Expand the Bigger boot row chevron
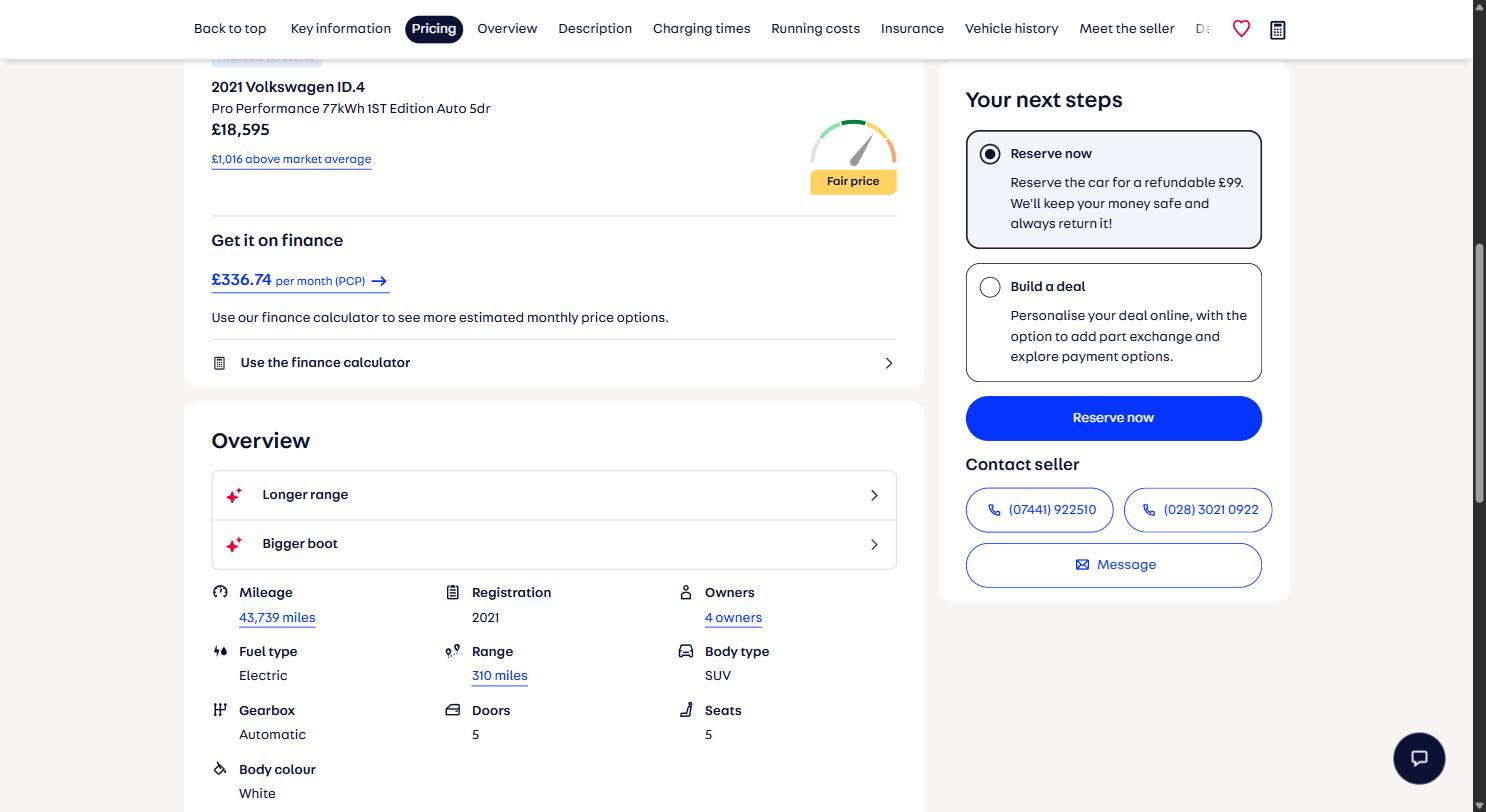1486x812 pixels. (874, 544)
